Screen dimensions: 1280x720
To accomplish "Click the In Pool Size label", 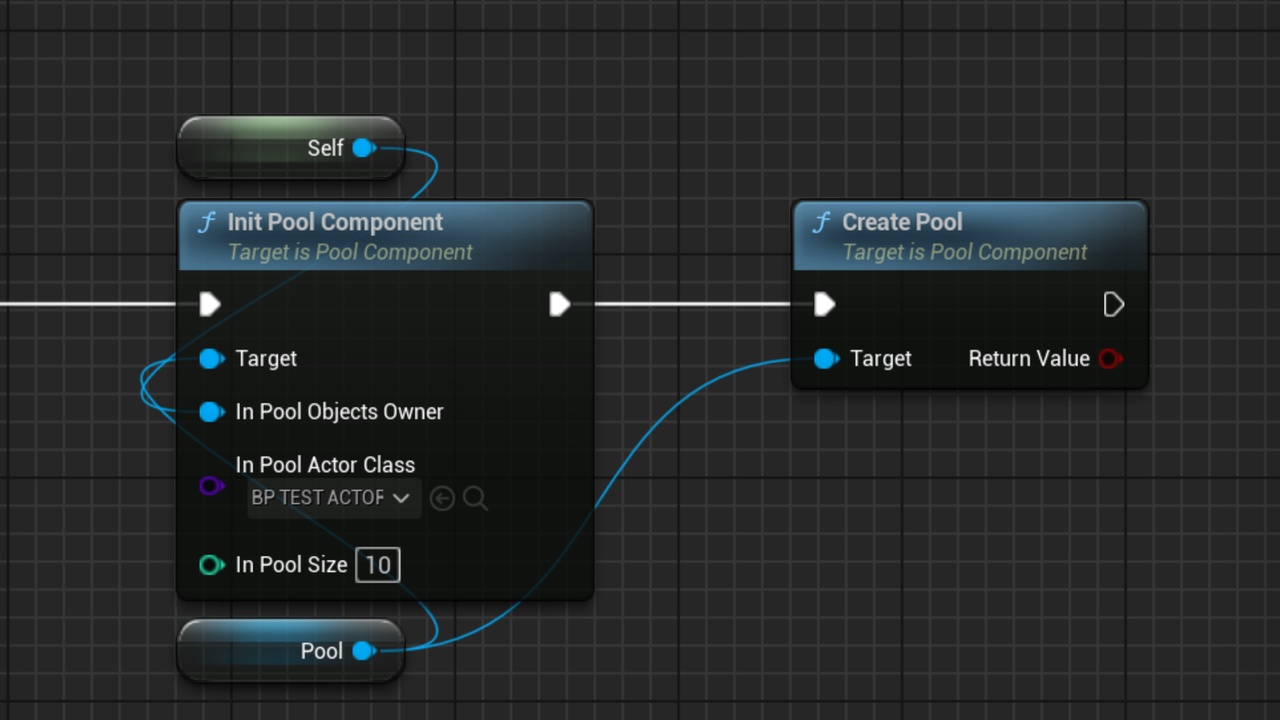I will 291,565.
